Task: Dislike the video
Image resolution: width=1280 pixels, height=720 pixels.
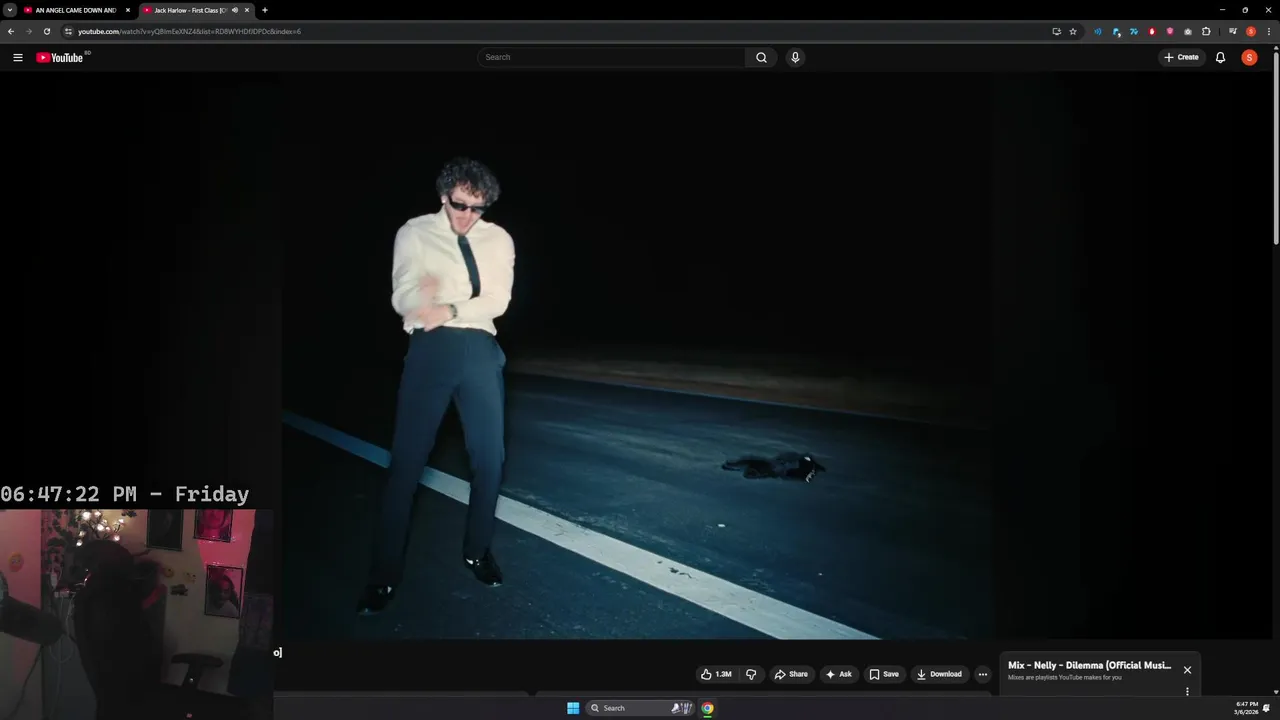Action: click(x=751, y=674)
